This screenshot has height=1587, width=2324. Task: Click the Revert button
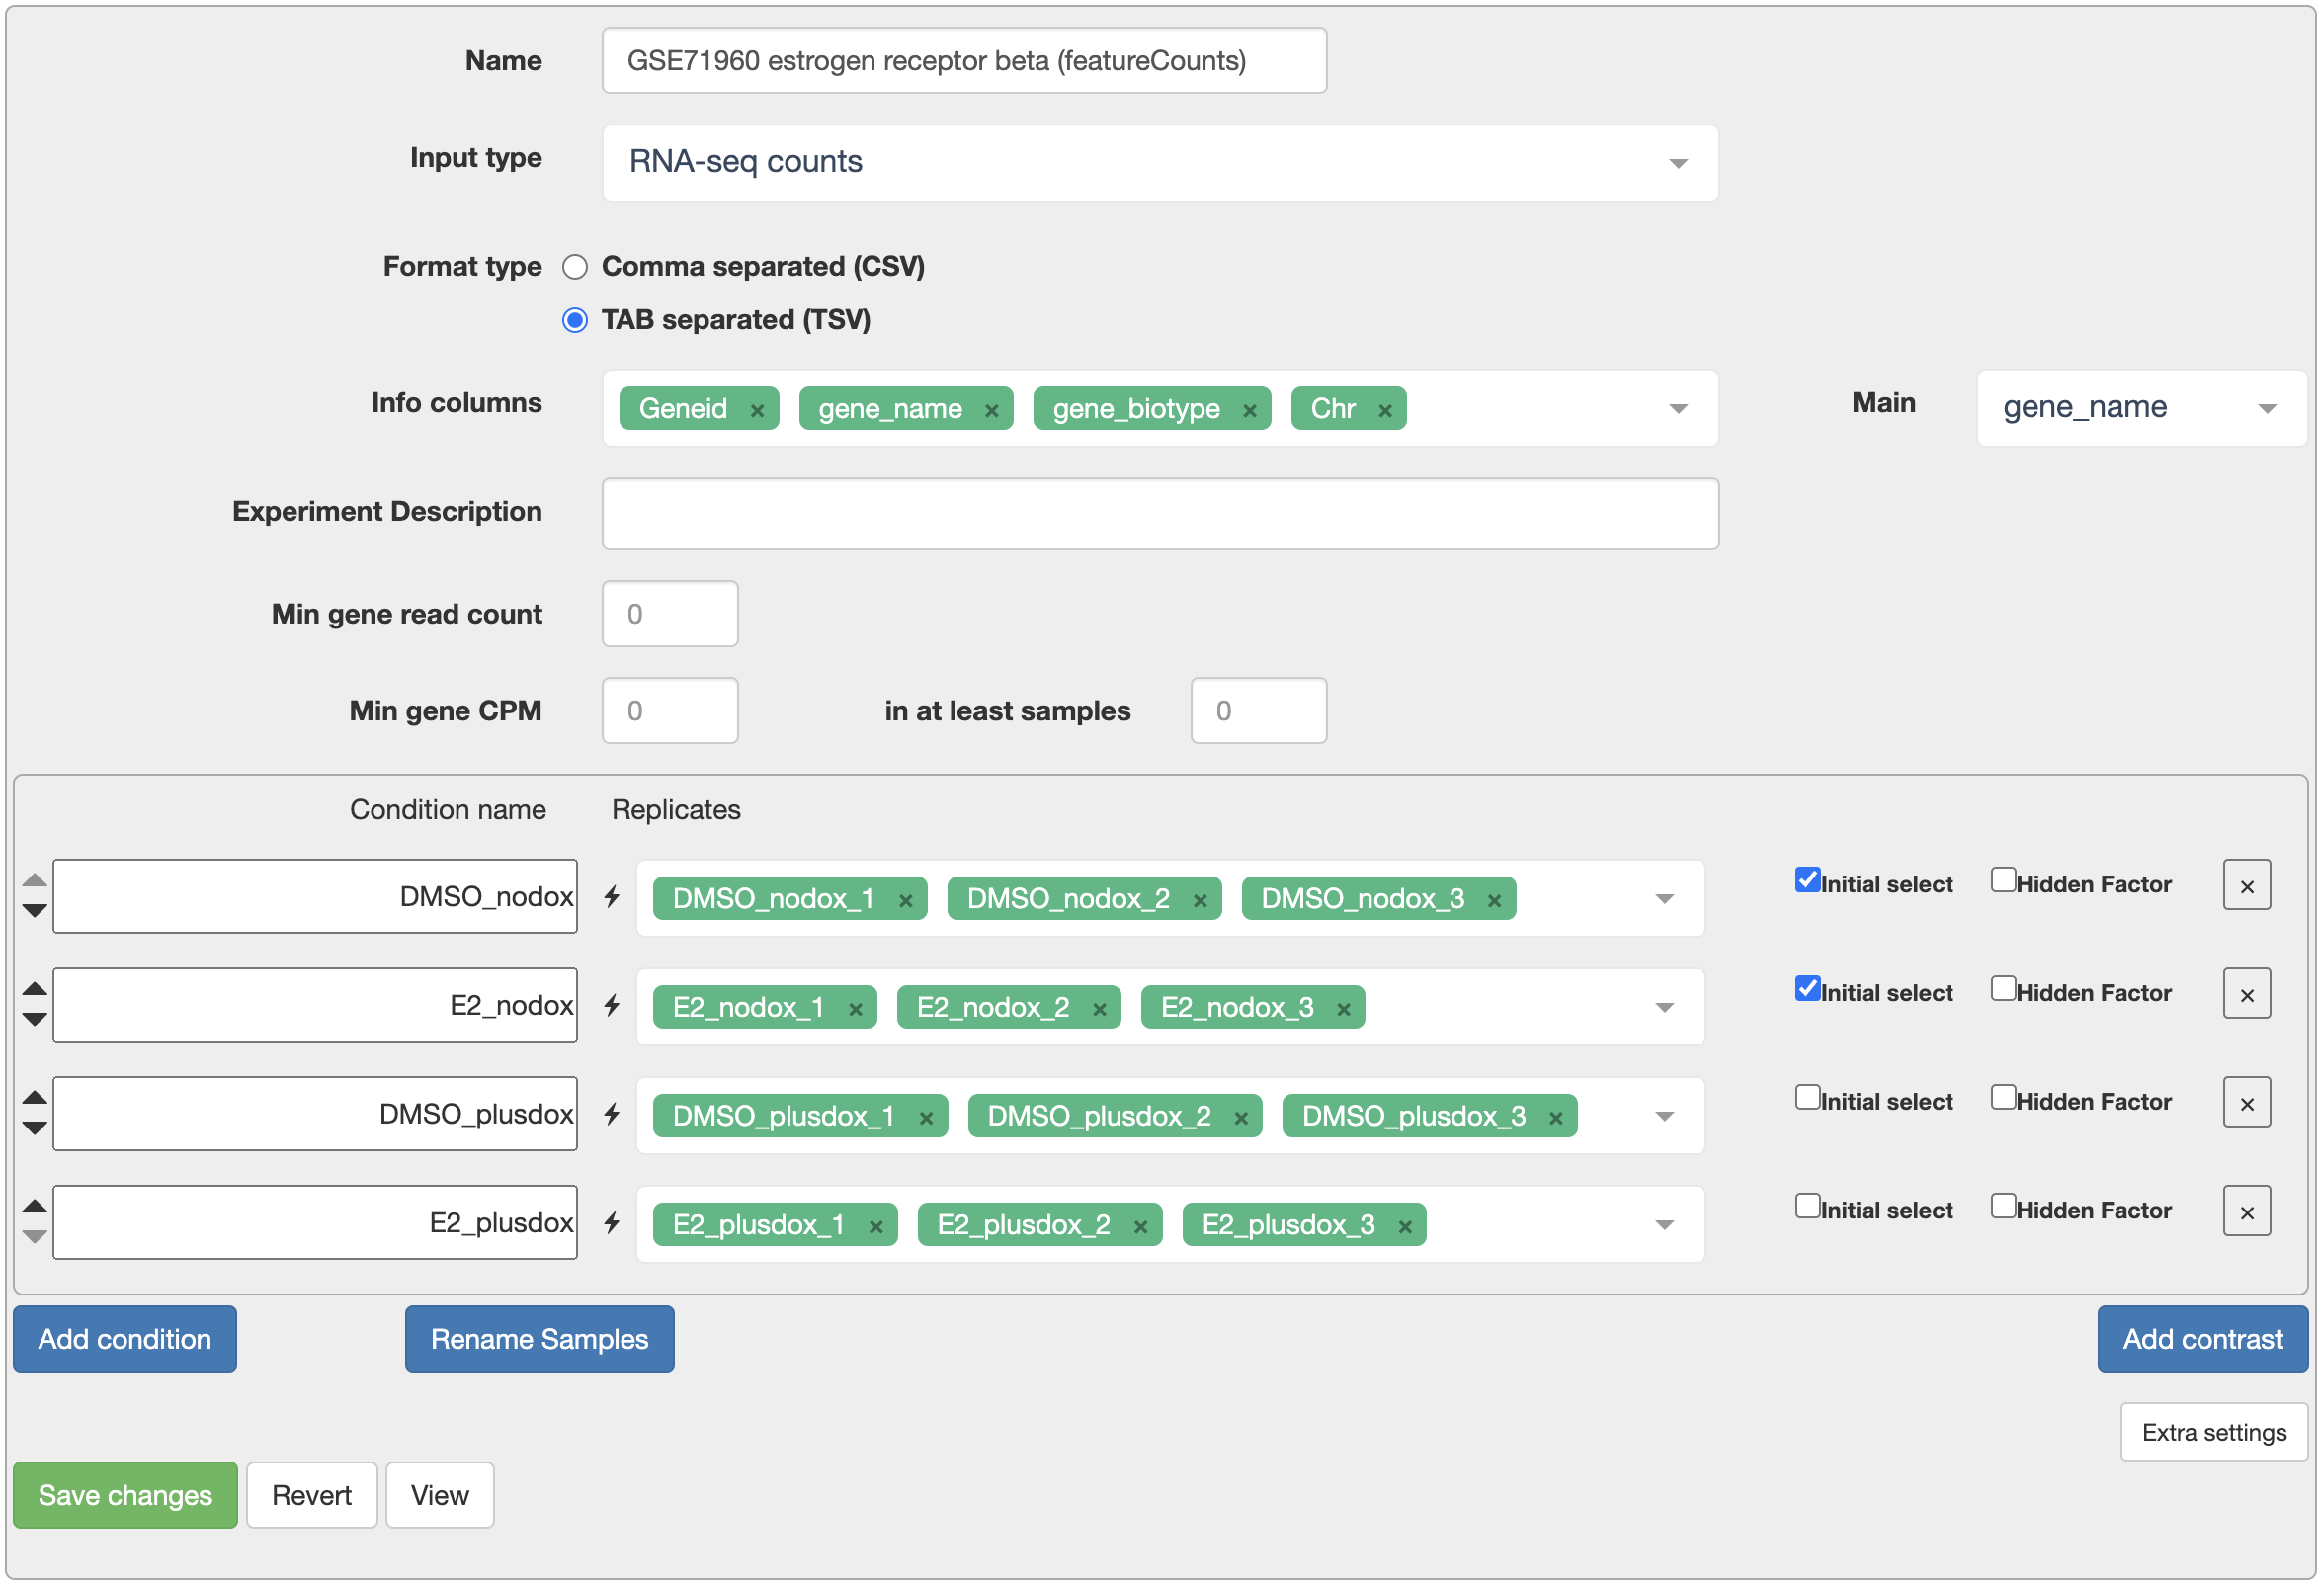[x=312, y=1497]
